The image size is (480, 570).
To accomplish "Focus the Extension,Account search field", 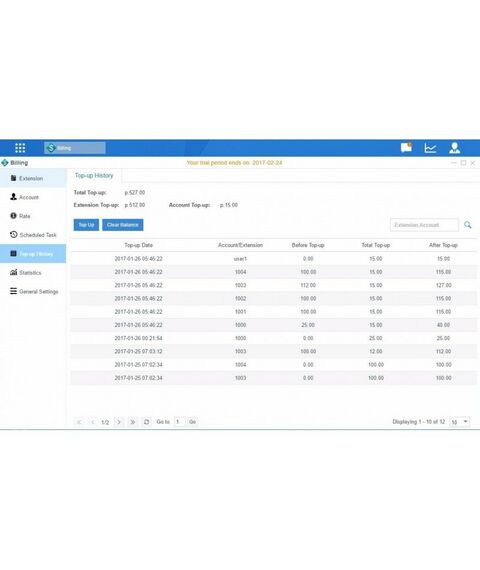I will (424, 225).
